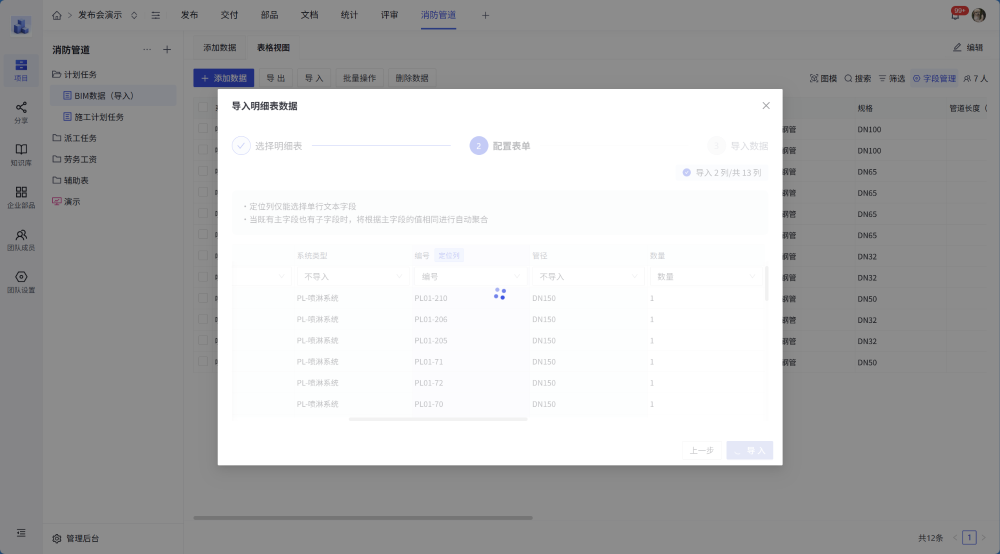Open 团队设置 in the sidebar
The width and height of the screenshot is (1000, 554).
click(21, 281)
